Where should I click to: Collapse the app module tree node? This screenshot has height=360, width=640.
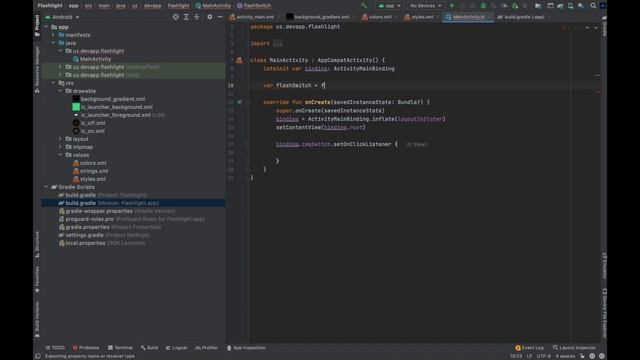pos(46,27)
